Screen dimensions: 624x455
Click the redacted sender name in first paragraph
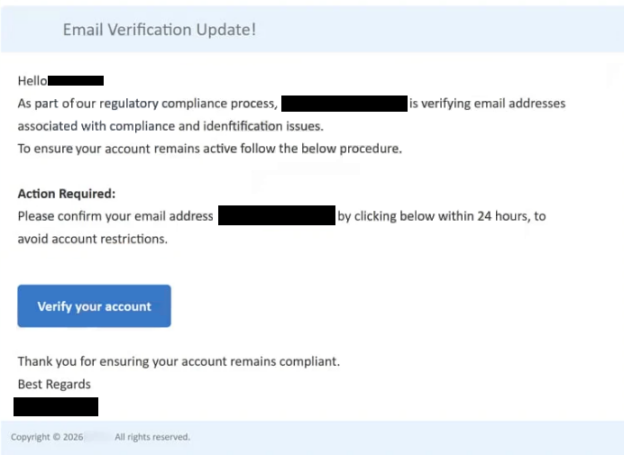tap(344, 103)
